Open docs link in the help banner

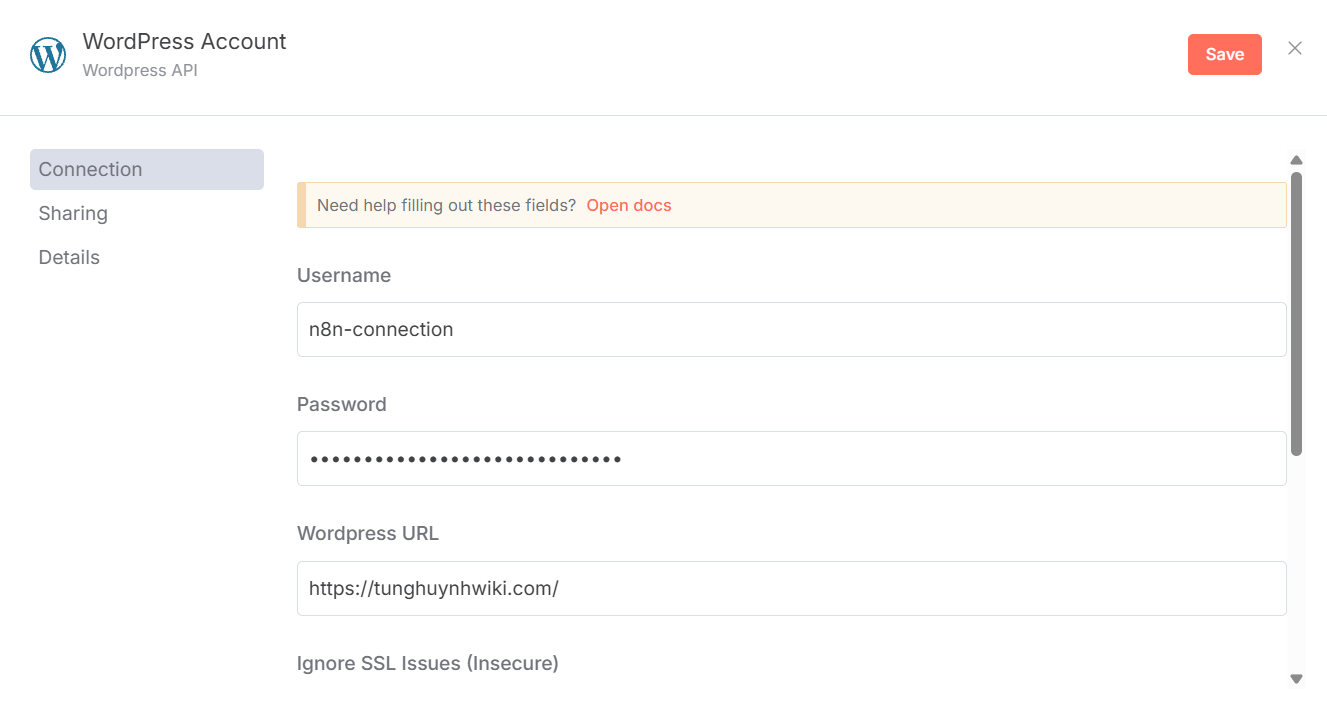tap(628, 205)
